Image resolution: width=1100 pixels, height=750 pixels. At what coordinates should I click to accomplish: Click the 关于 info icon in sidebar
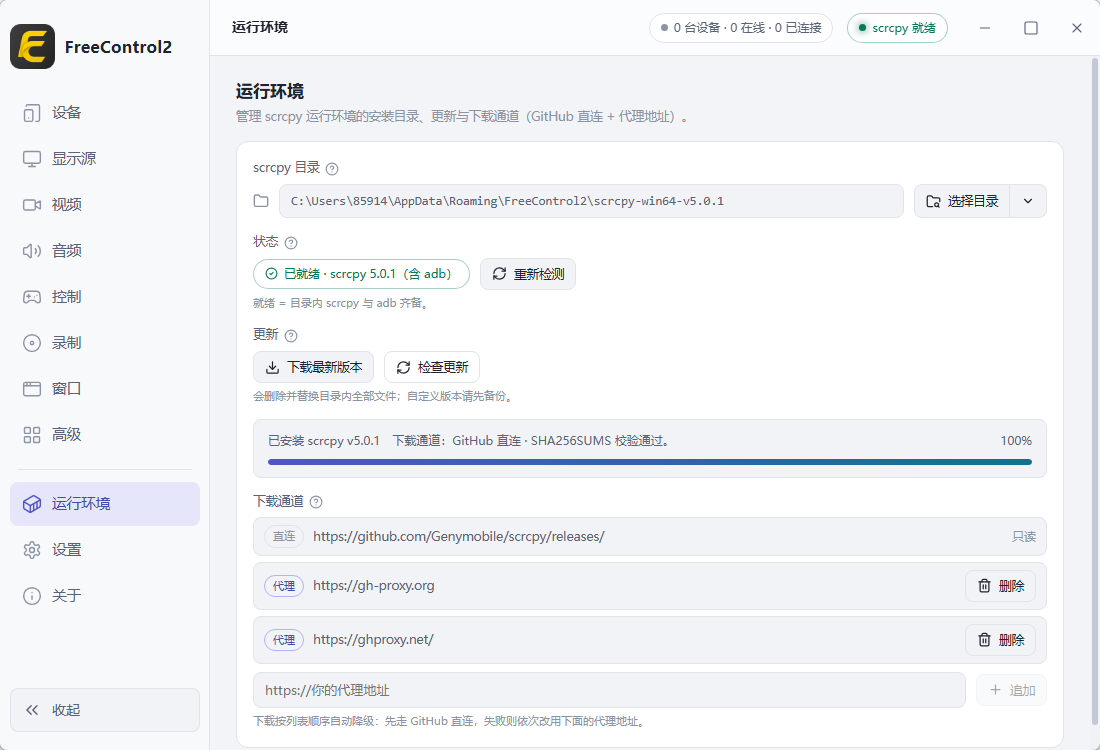pyautogui.click(x=32, y=596)
